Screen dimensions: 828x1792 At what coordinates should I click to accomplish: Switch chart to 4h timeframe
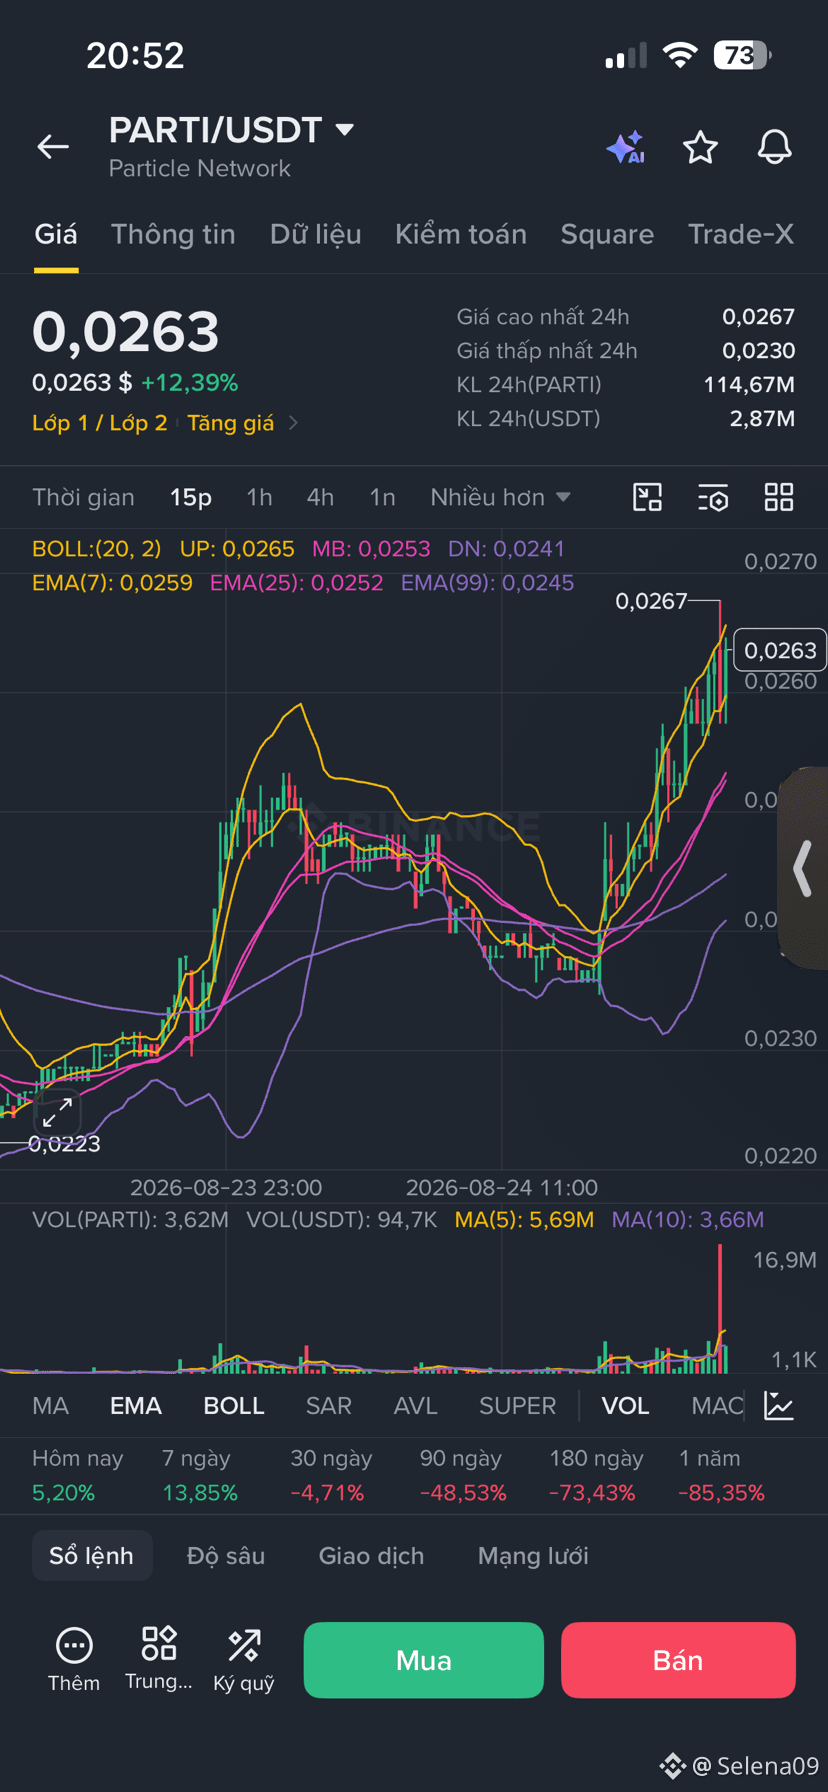point(320,497)
